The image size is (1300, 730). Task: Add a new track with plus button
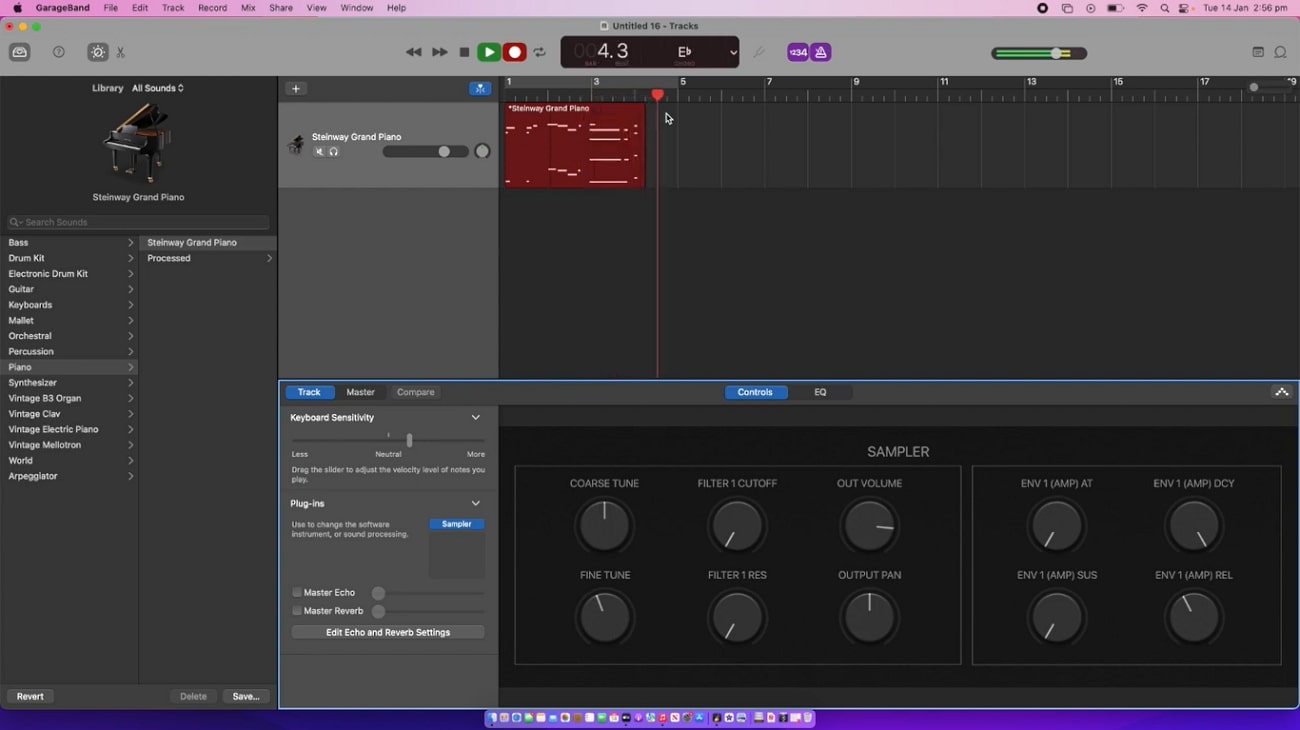point(296,89)
